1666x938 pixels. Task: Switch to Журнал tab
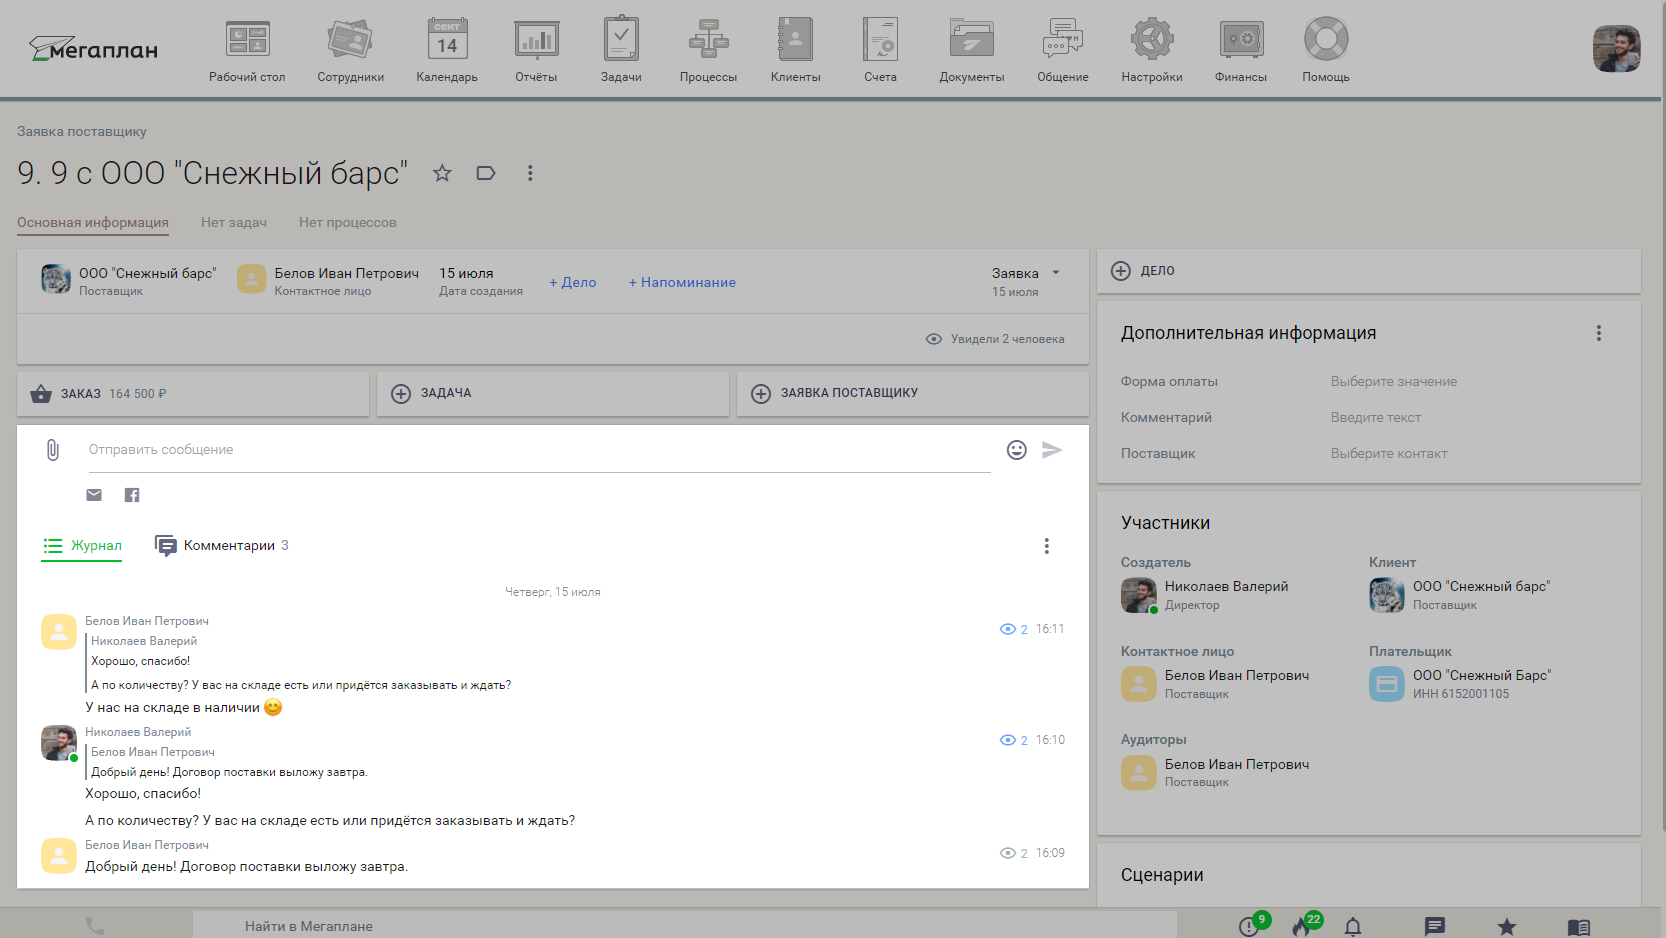click(82, 546)
